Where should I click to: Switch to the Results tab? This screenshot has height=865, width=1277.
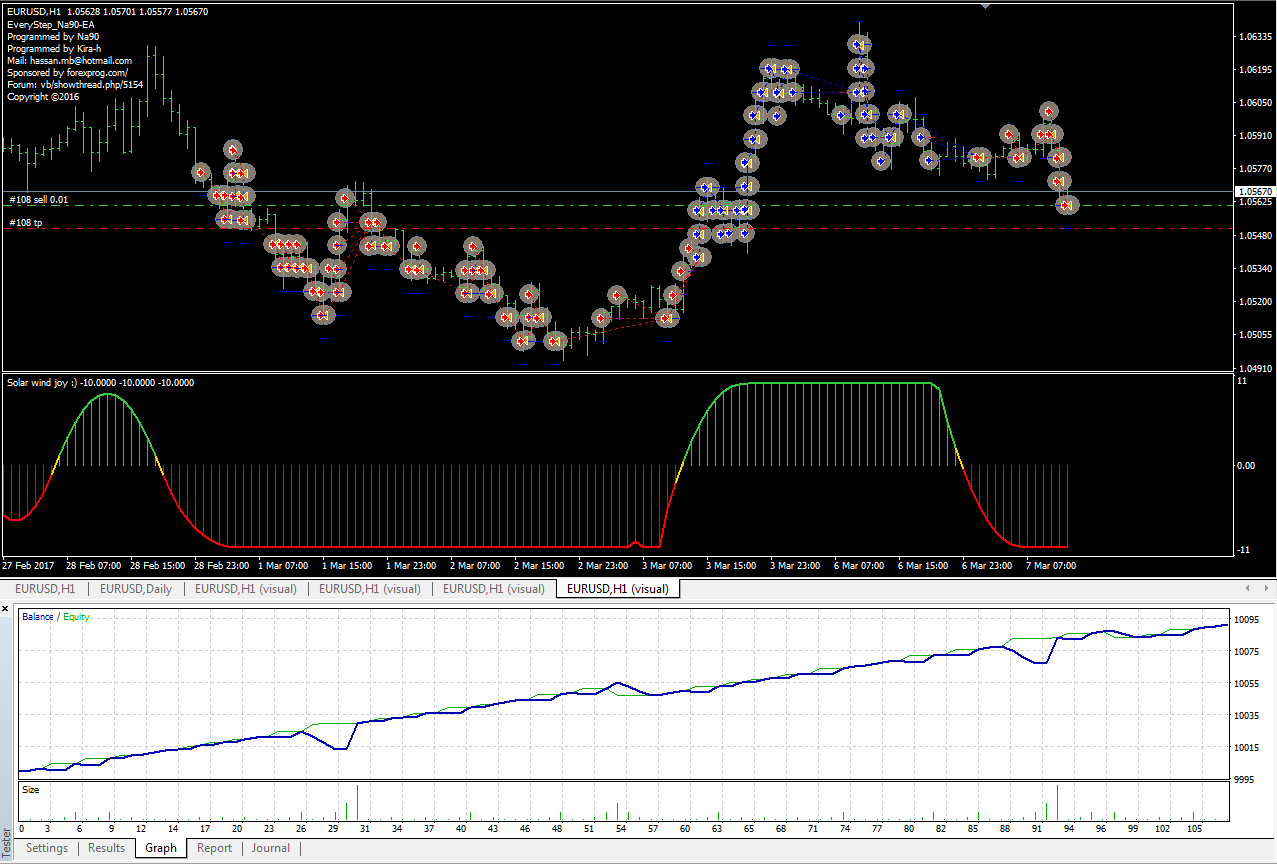pyautogui.click(x=107, y=848)
